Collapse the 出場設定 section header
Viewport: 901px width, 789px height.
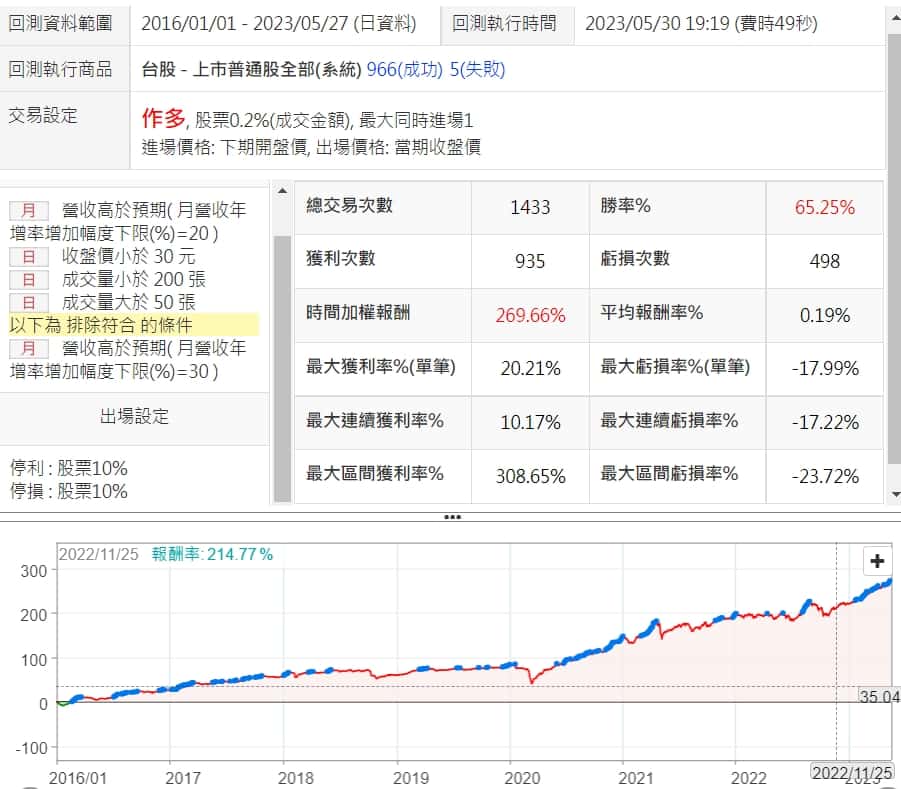(134, 417)
